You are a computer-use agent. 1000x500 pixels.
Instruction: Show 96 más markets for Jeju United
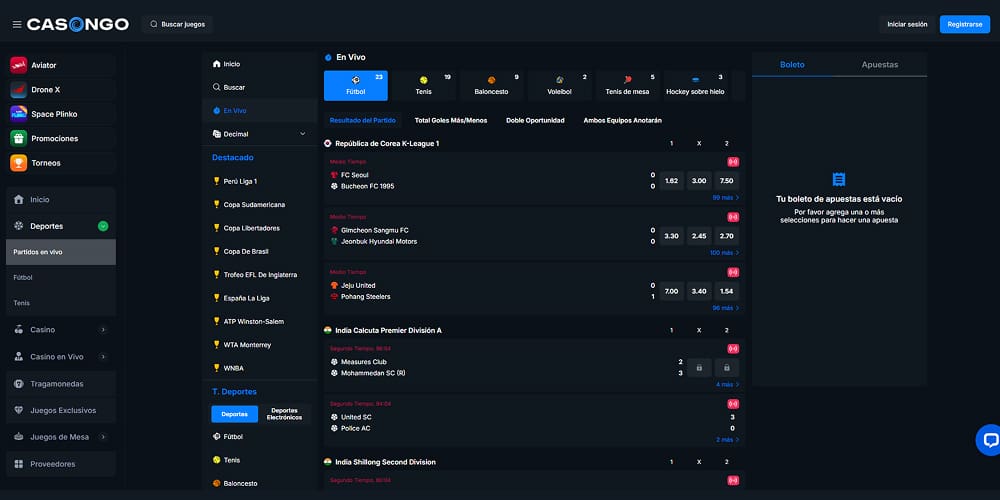(726, 308)
